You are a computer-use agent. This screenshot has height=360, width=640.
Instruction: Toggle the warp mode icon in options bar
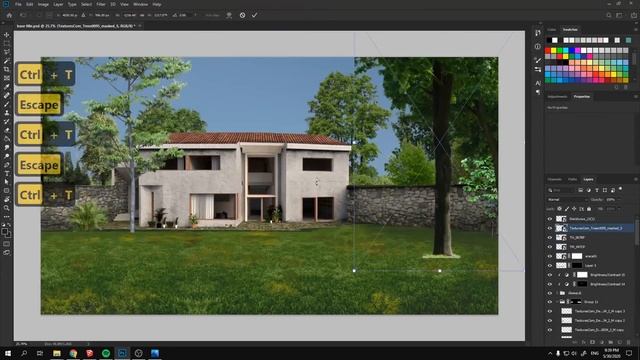(229, 15)
